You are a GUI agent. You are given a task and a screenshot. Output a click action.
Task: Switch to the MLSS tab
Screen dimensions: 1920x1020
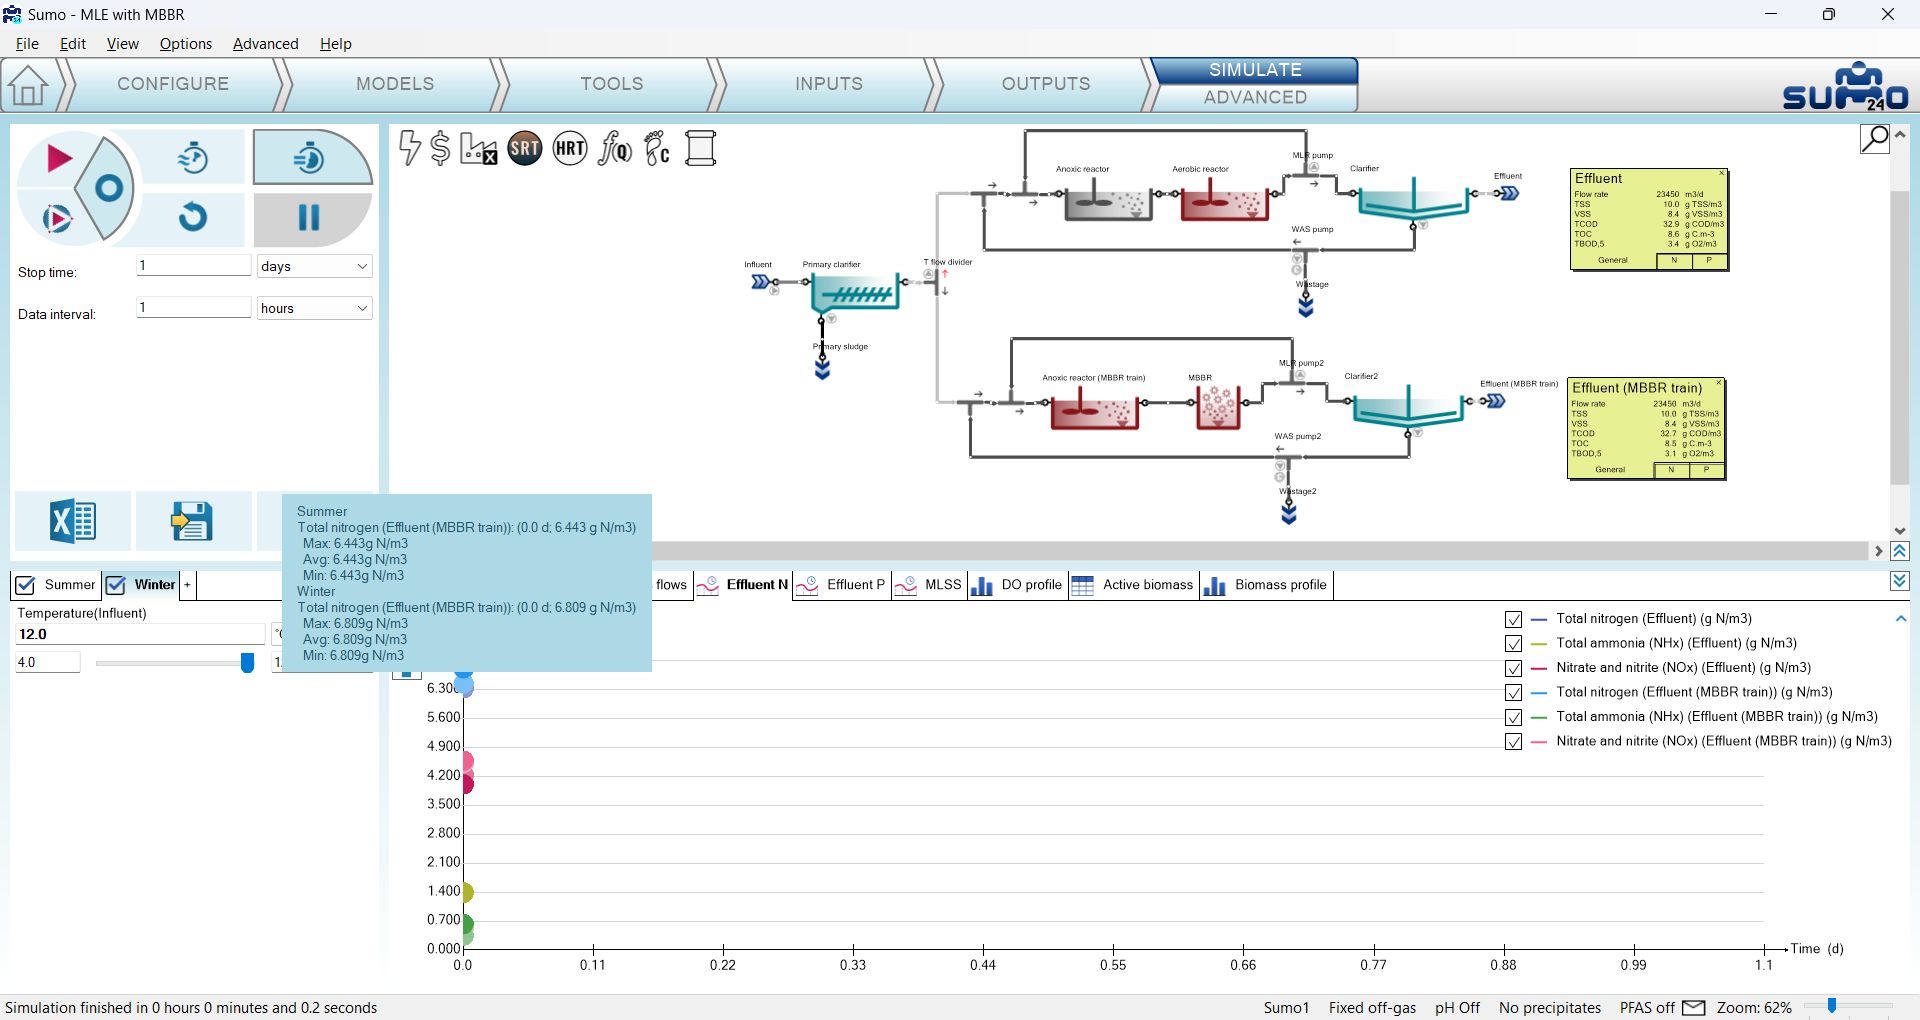(x=929, y=585)
